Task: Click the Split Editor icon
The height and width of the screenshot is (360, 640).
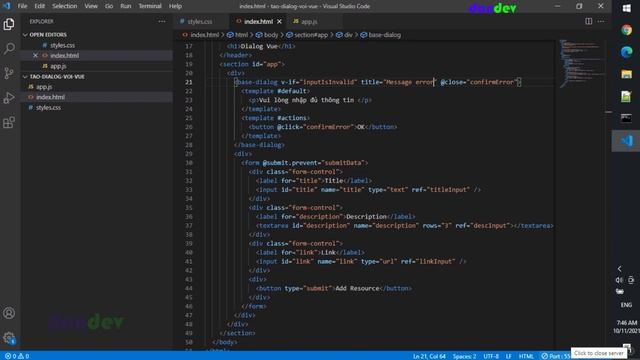Action: (x=589, y=21)
